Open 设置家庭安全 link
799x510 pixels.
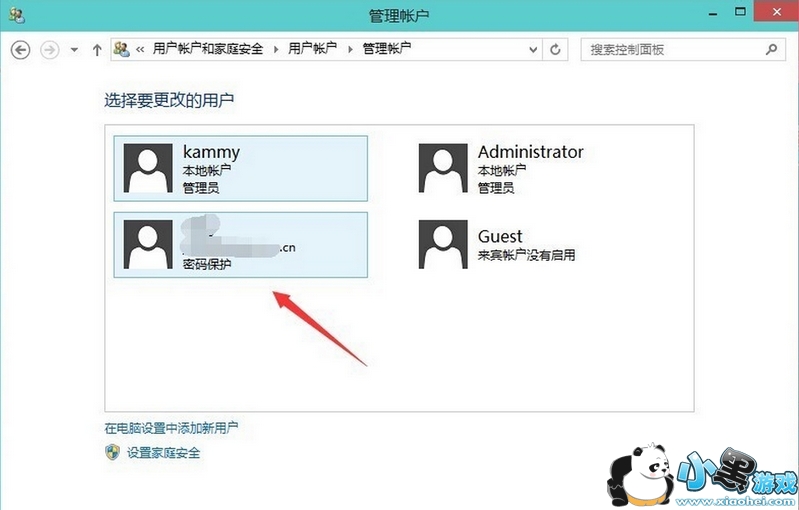click(x=164, y=452)
